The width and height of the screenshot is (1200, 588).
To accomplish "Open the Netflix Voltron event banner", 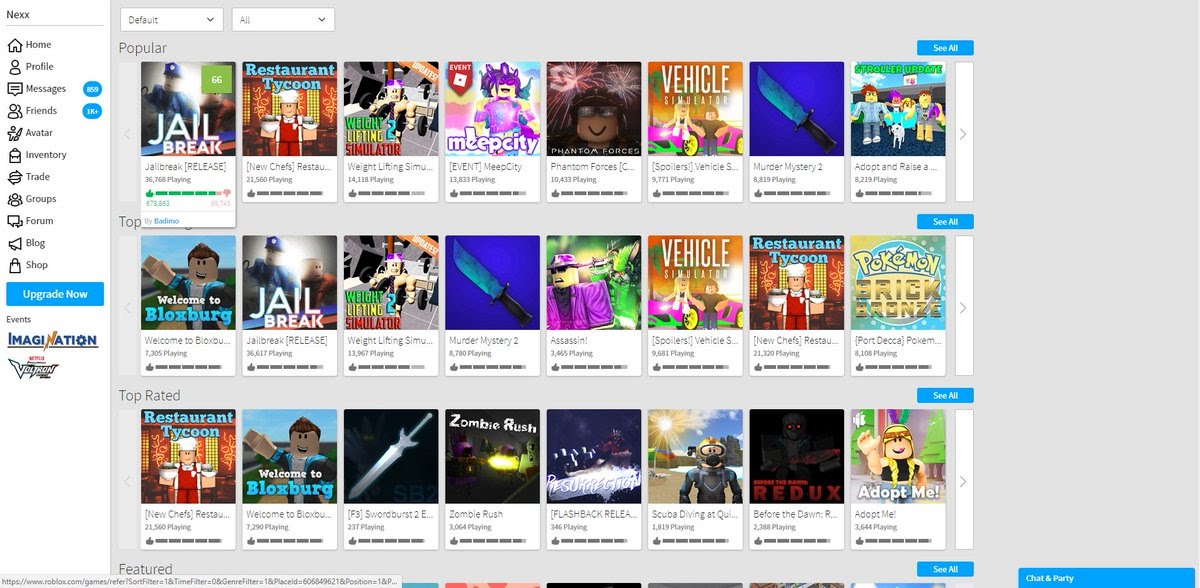I will click(x=33, y=368).
